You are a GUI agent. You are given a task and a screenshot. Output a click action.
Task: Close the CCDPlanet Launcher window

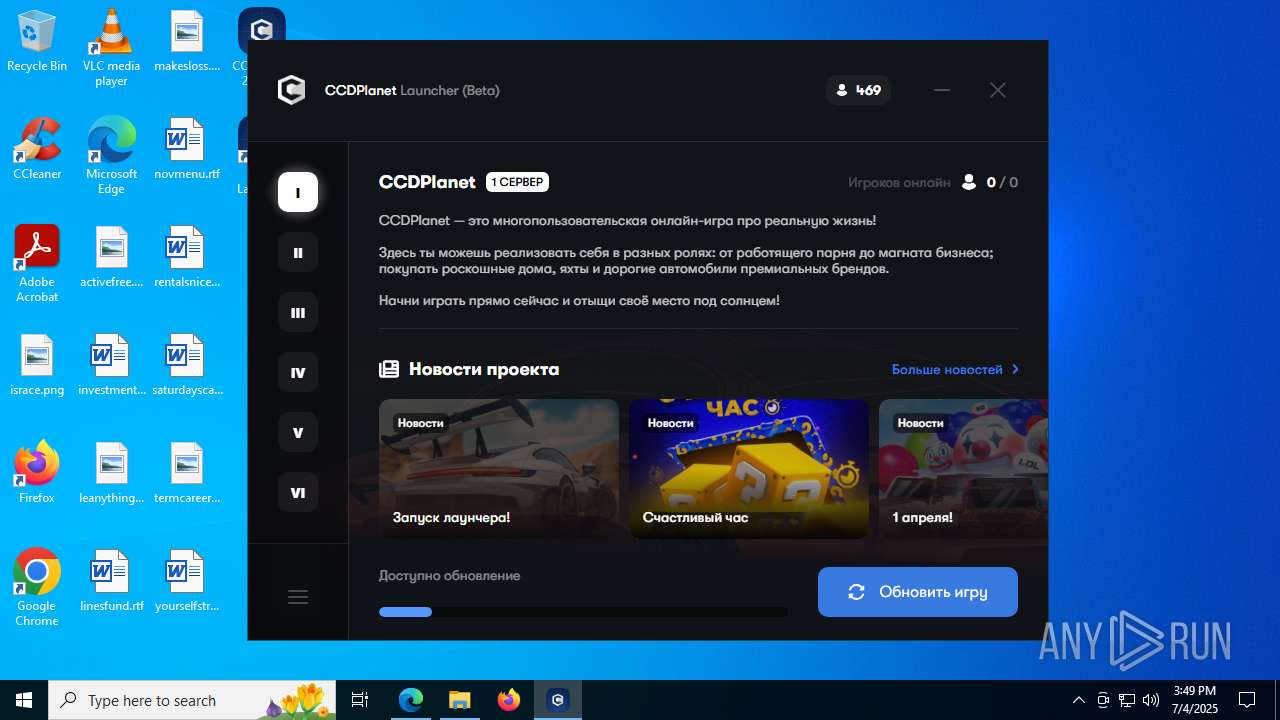pyautogui.click(x=998, y=90)
